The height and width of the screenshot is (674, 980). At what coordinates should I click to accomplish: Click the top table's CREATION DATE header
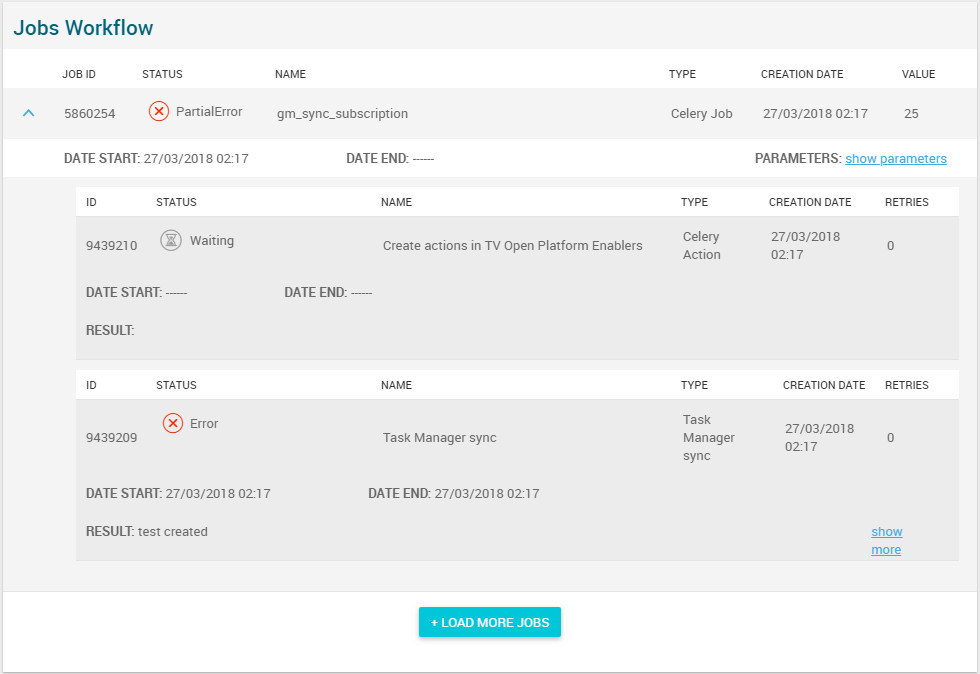pyautogui.click(x=801, y=74)
